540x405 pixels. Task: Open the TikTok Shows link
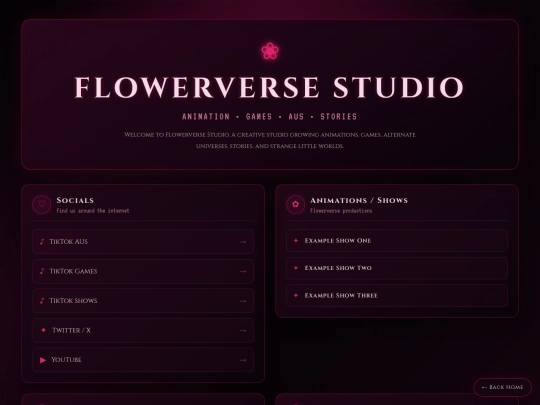[x=143, y=301]
